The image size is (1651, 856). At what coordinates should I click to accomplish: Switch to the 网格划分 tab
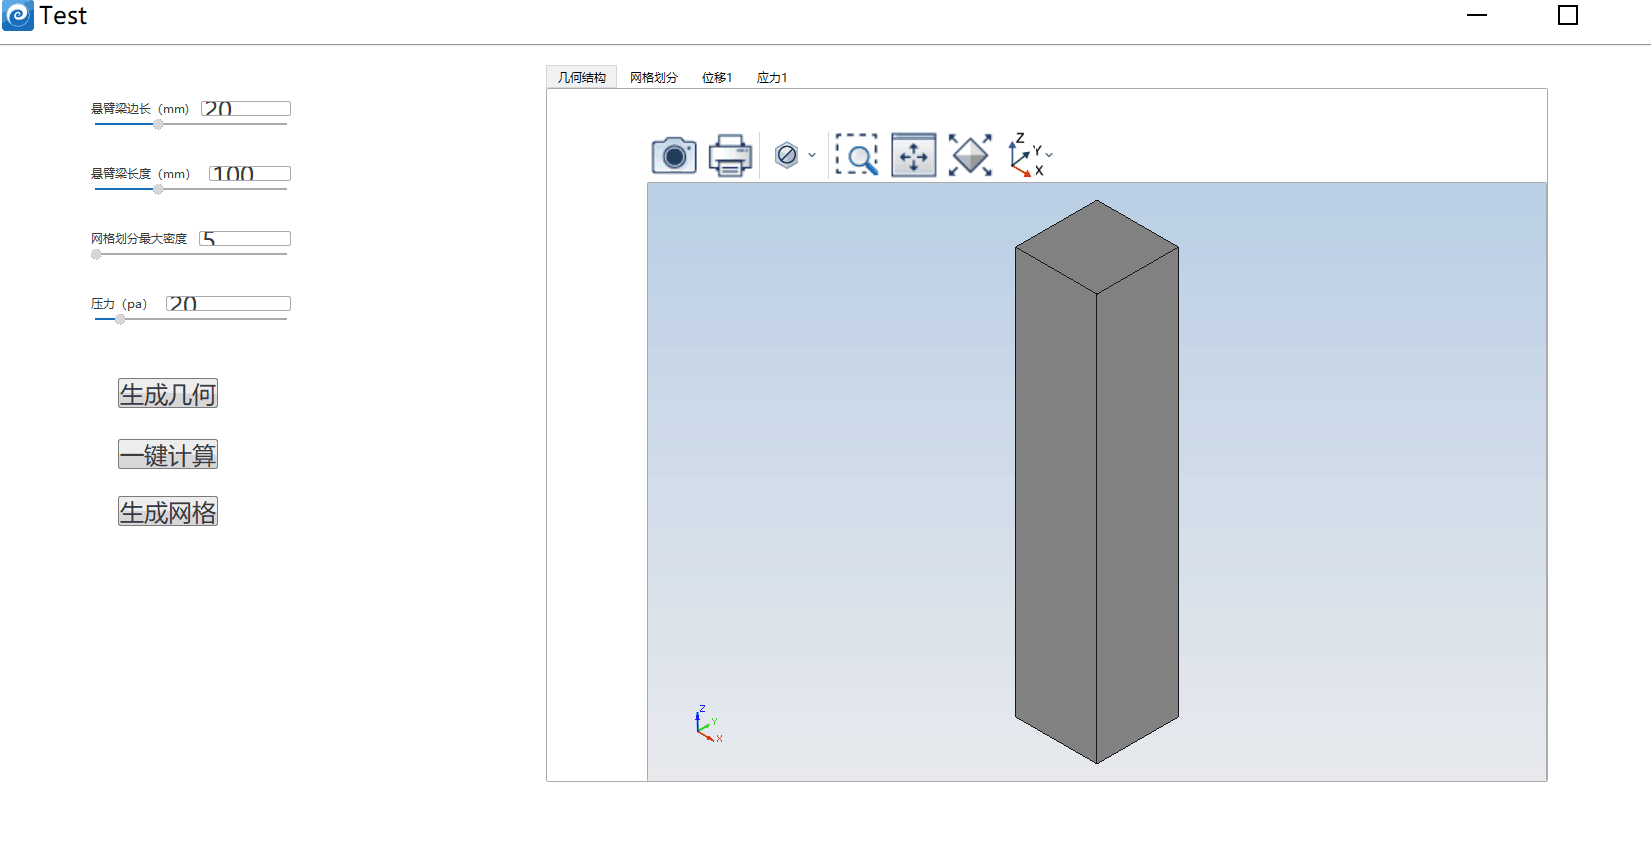[654, 78]
